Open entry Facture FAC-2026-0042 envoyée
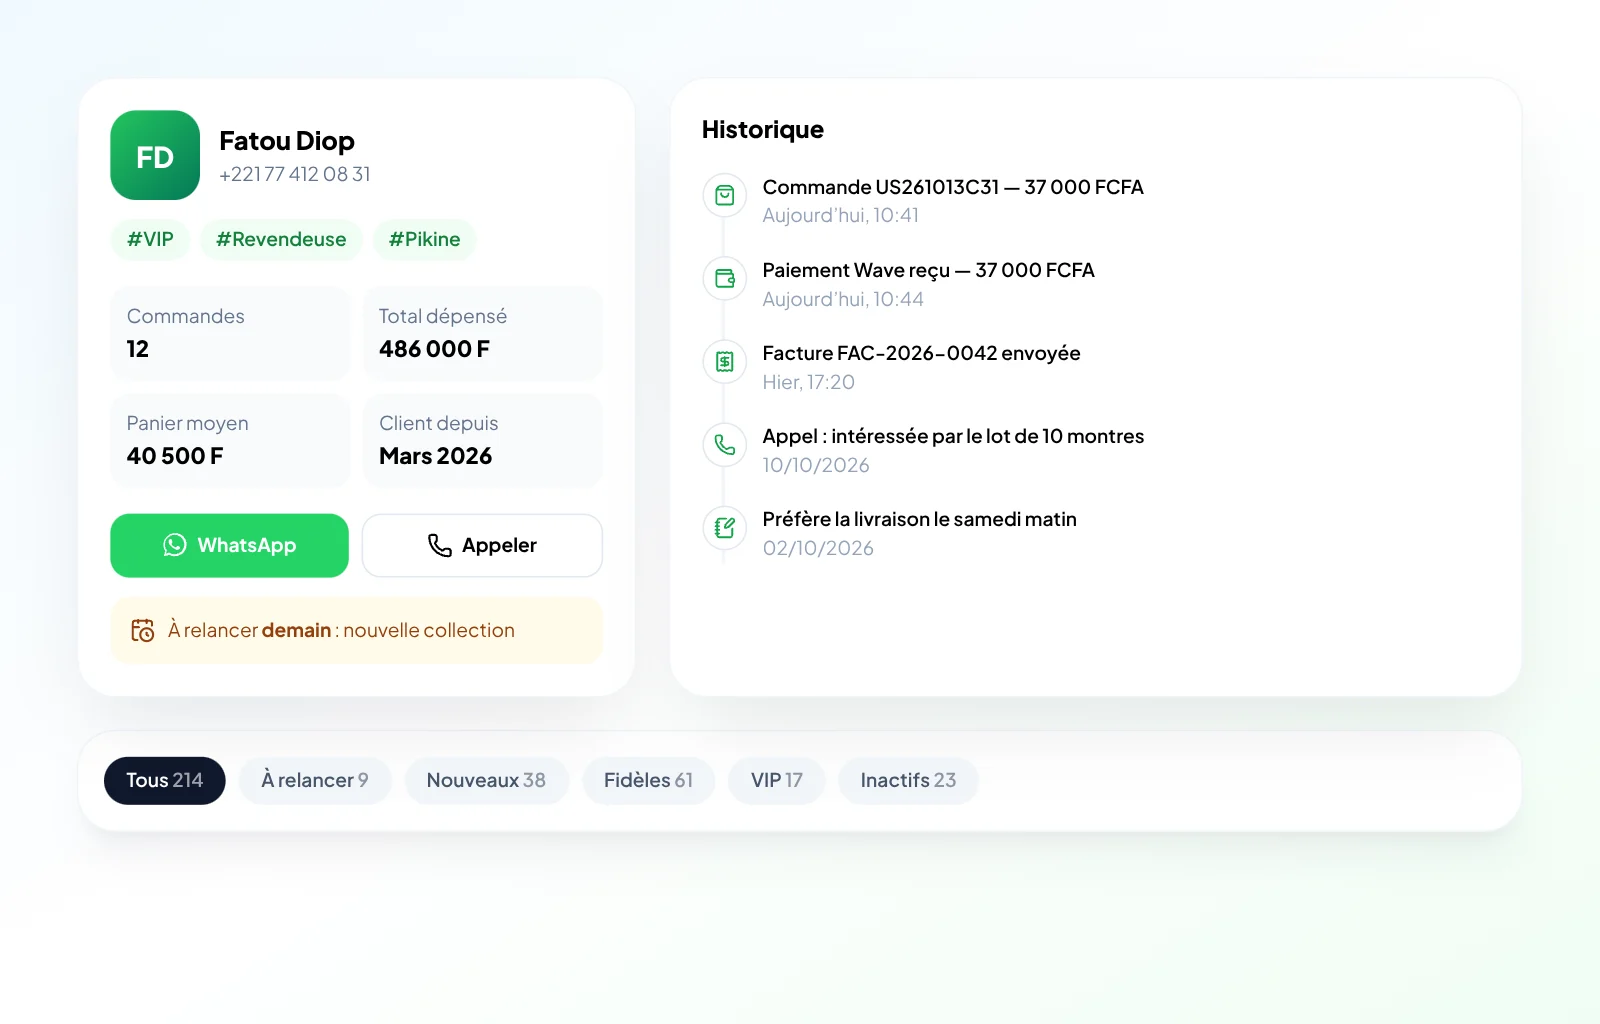Screen dimensions: 1600x1024 tap(921, 353)
